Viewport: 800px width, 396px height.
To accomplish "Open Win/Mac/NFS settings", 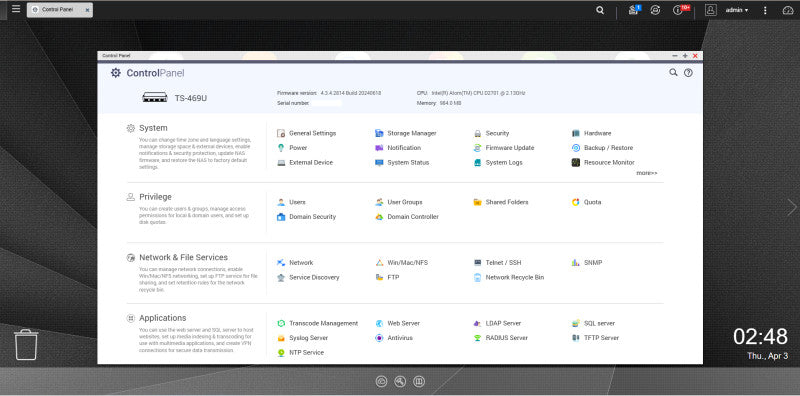I will [402, 263].
